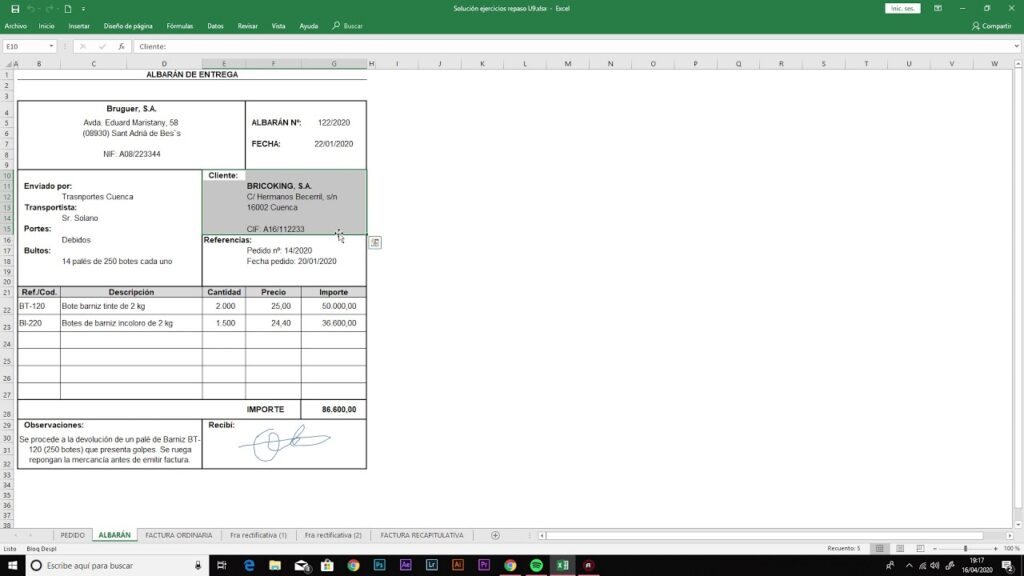Open the Fórmulas ribbon tab

[x=180, y=26]
